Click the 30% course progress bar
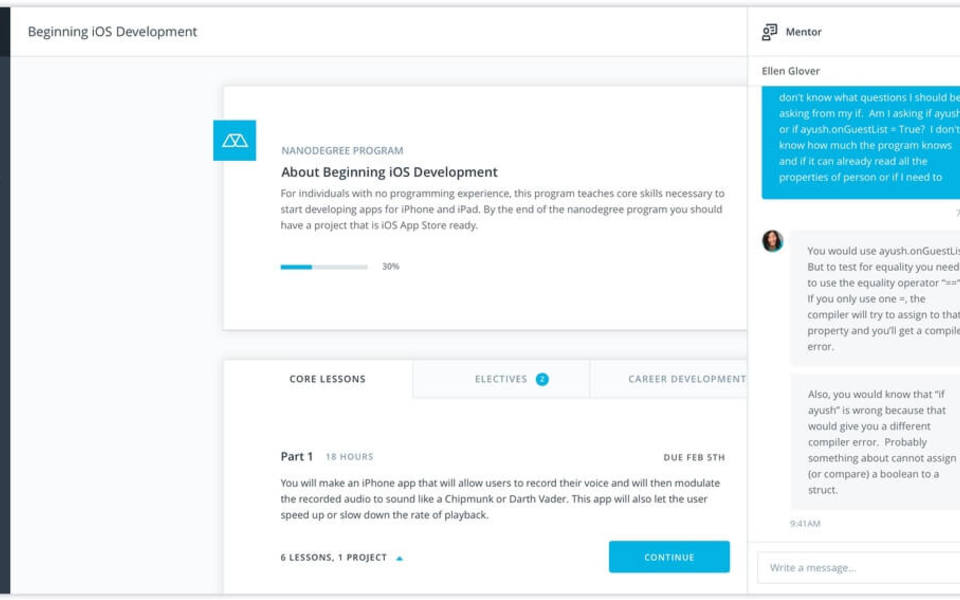Screen dimensions: 960x600 pos(324,267)
